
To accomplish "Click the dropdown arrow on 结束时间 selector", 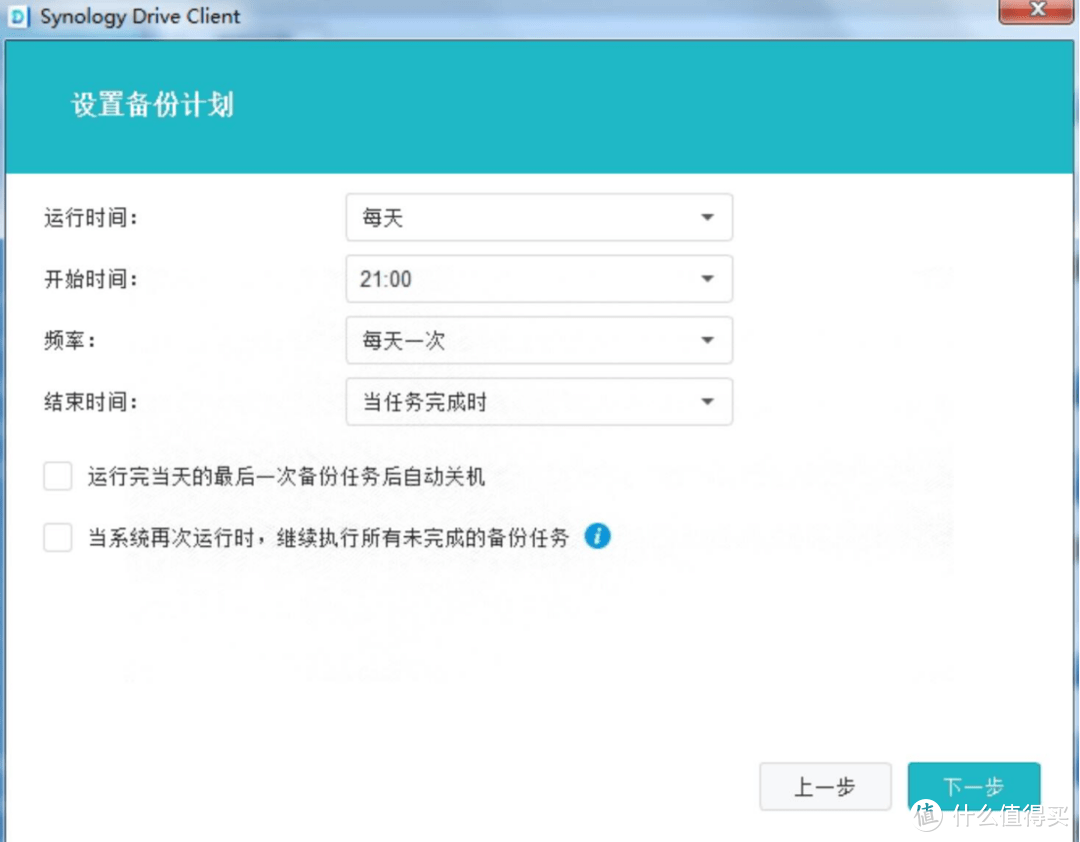I will coord(707,402).
